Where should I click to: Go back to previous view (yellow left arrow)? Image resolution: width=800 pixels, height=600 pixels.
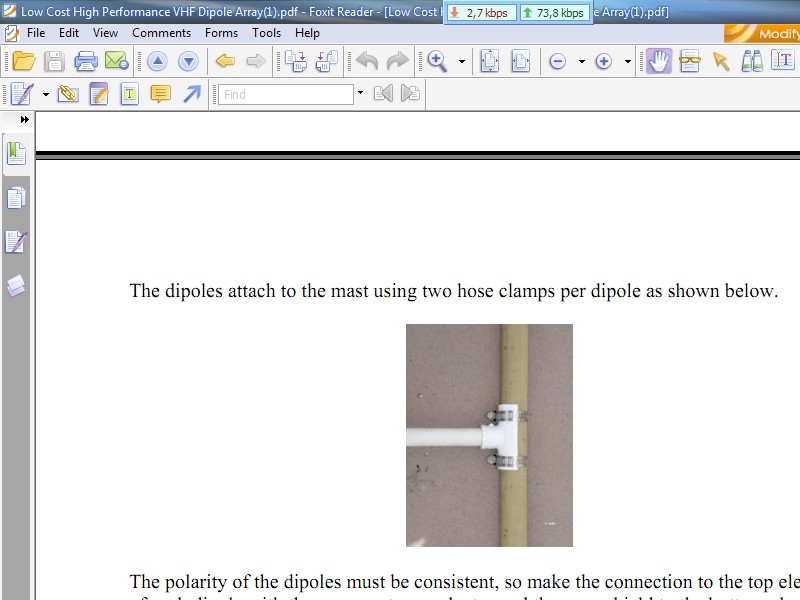[x=225, y=61]
